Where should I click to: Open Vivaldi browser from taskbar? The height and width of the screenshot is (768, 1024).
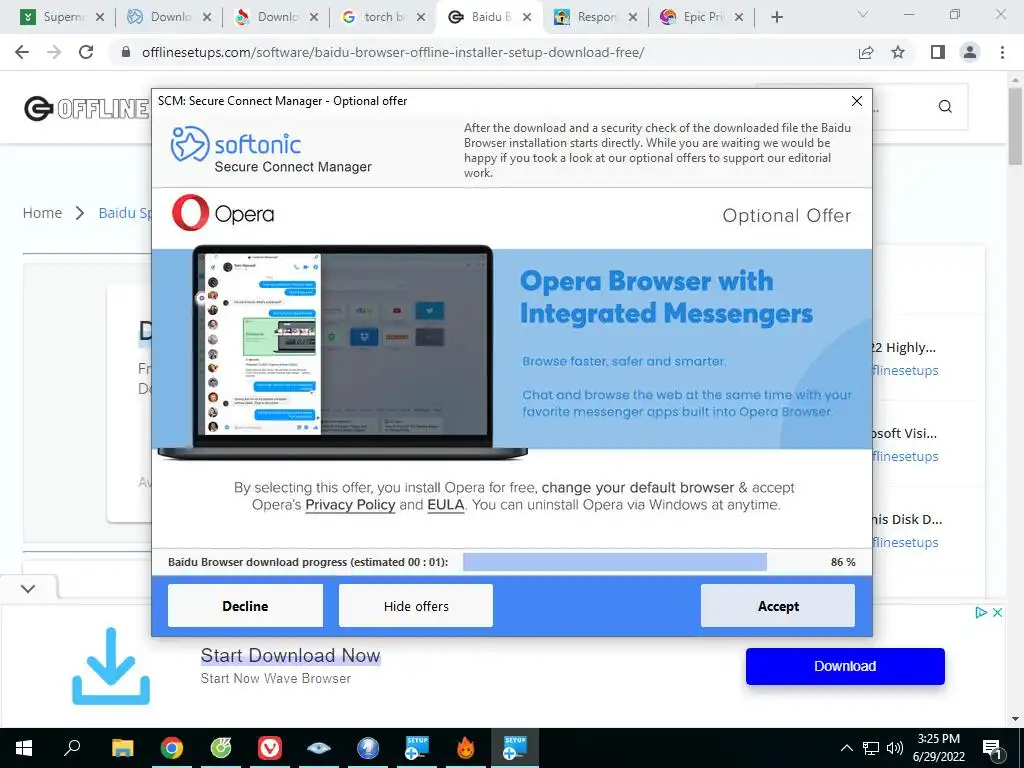point(270,748)
